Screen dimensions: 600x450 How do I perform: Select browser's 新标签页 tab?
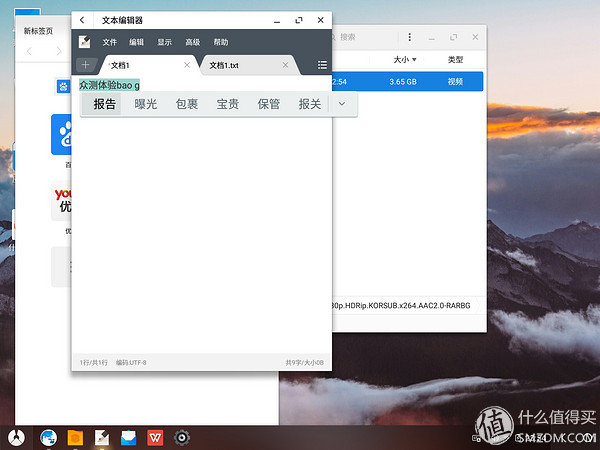point(38,31)
